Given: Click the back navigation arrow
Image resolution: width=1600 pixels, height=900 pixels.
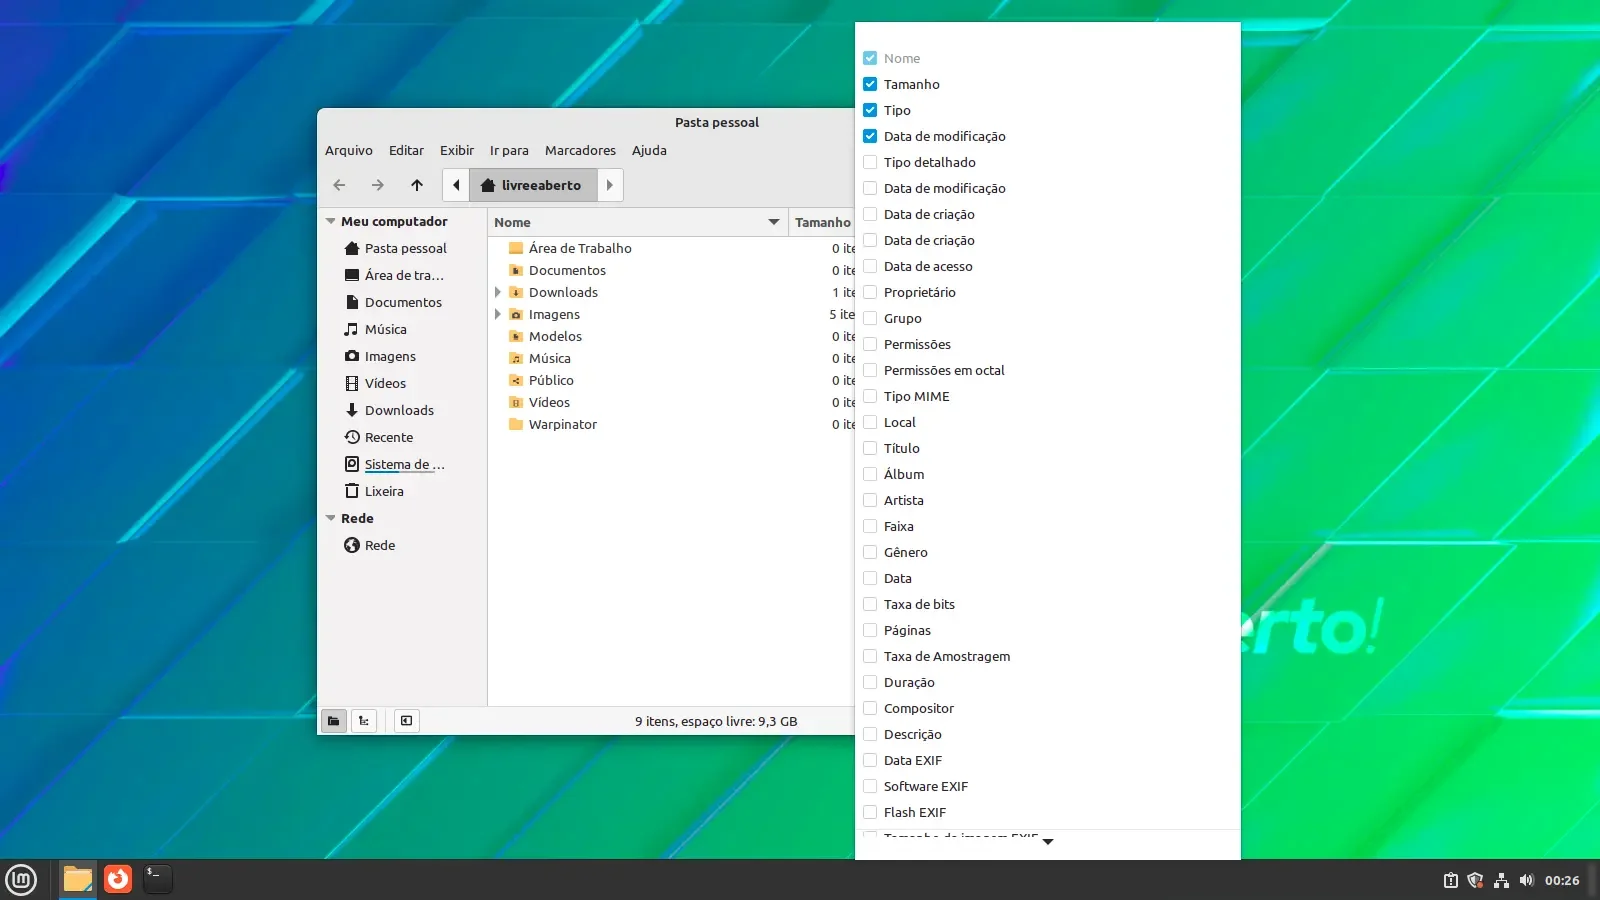Looking at the screenshot, I should (x=339, y=185).
